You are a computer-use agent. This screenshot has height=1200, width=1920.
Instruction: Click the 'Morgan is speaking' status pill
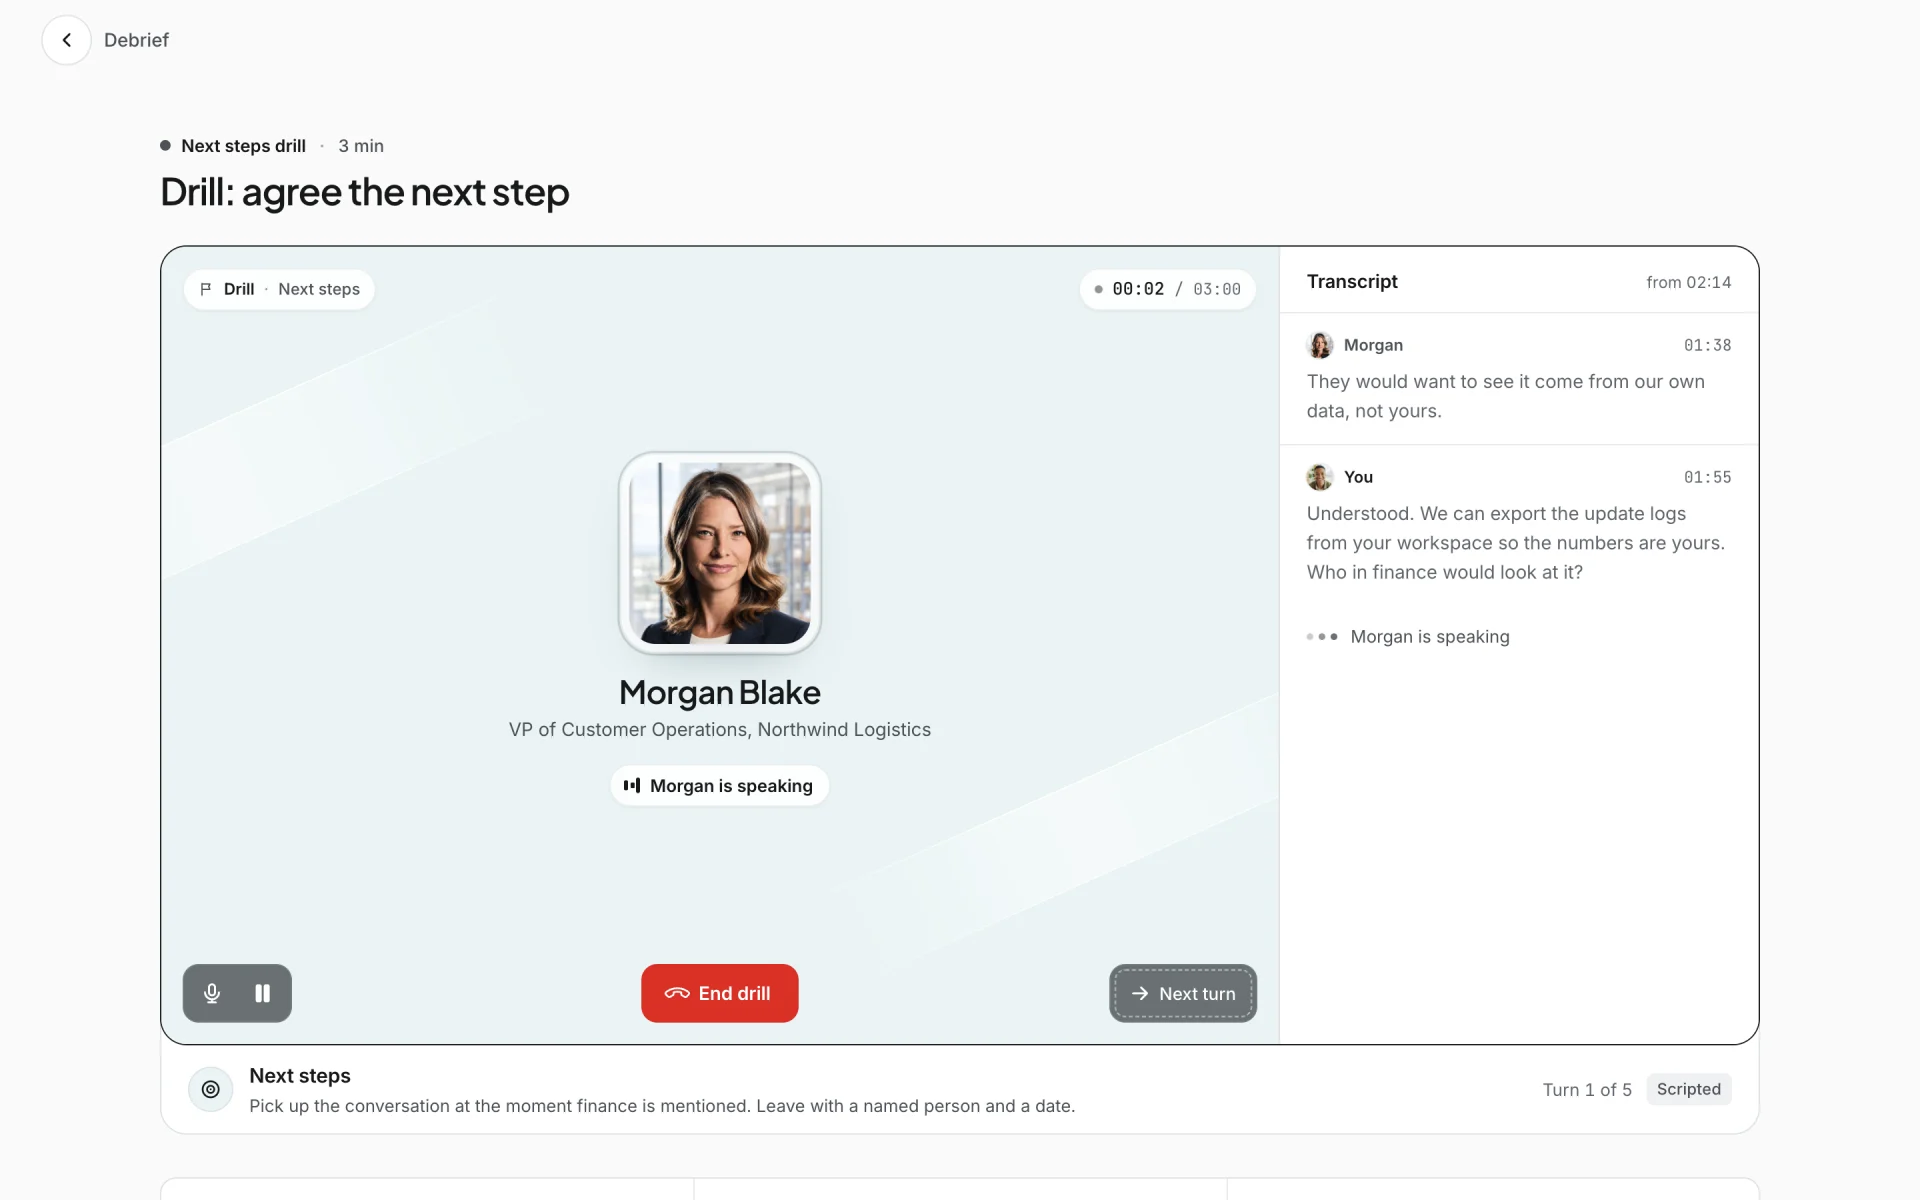(x=720, y=786)
